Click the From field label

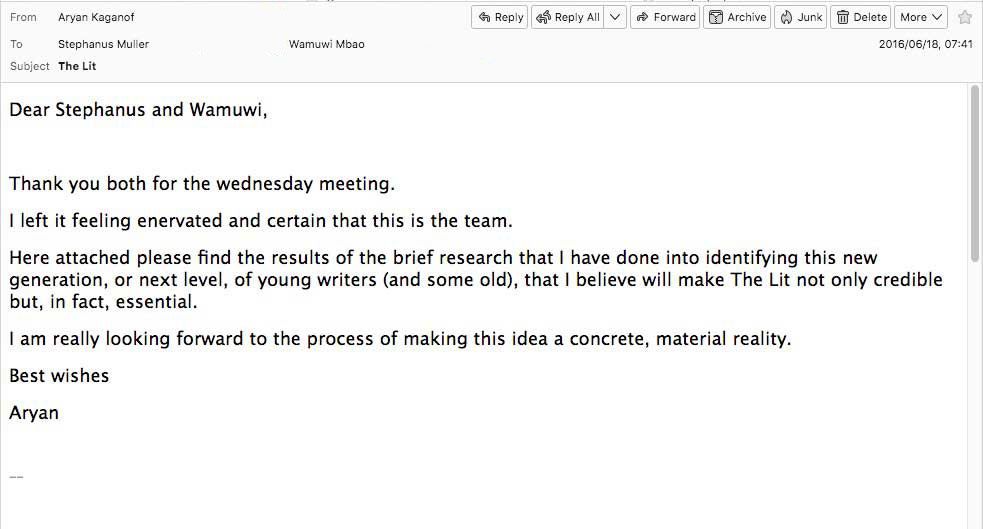pos(23,17)
